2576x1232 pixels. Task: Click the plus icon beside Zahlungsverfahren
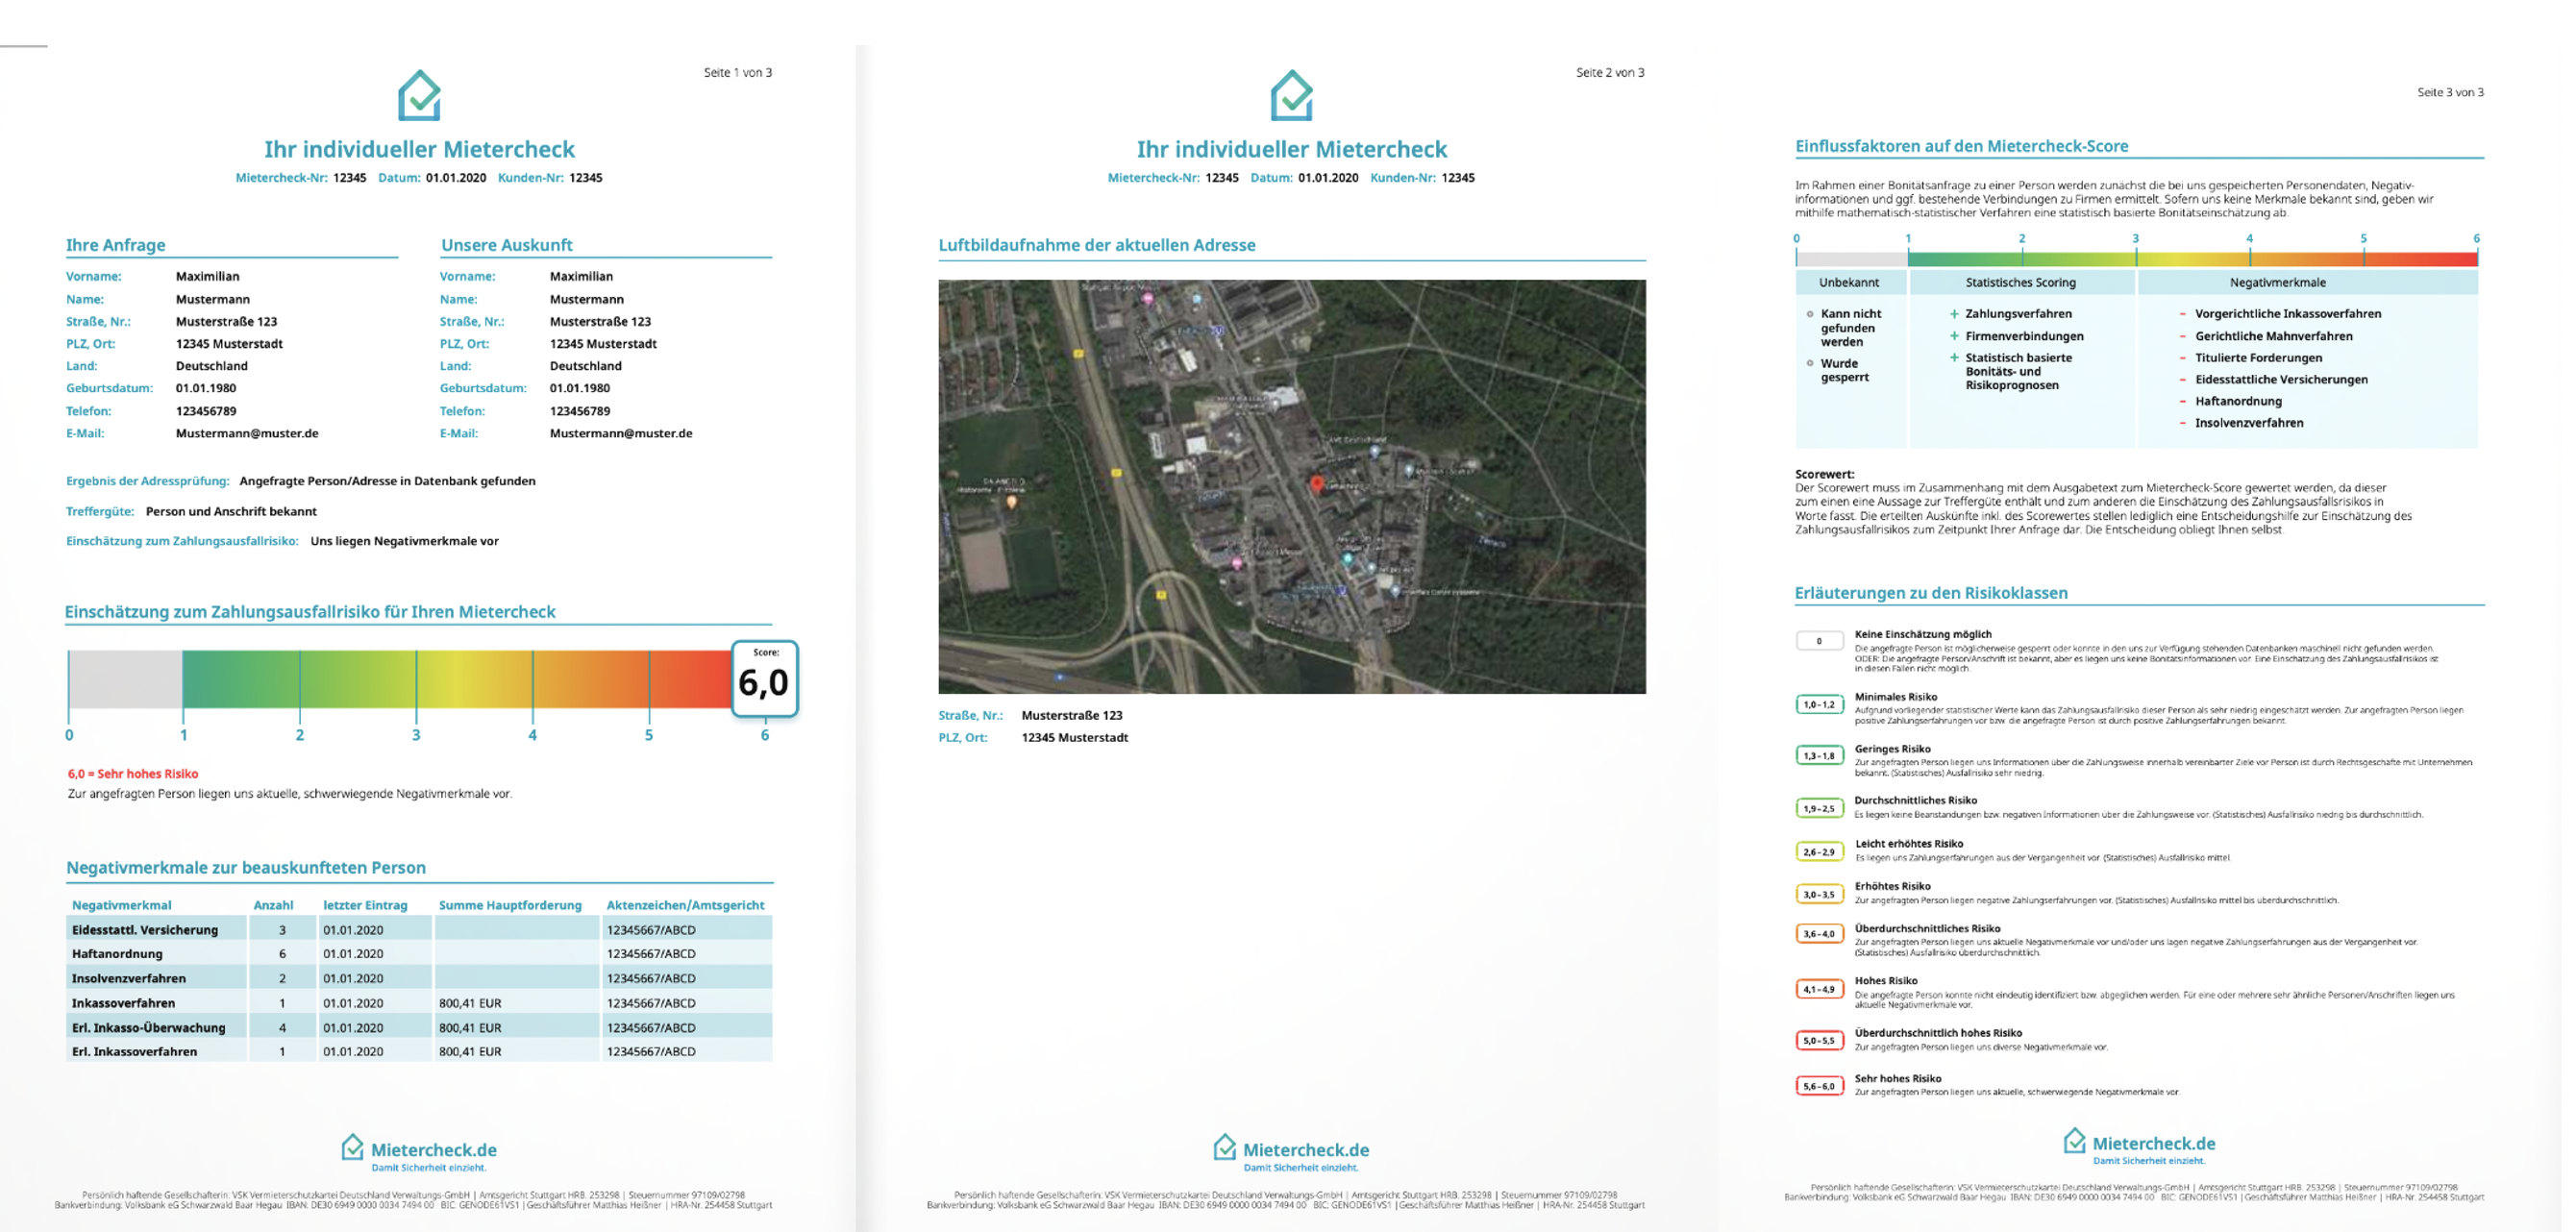coord(1953,314)
